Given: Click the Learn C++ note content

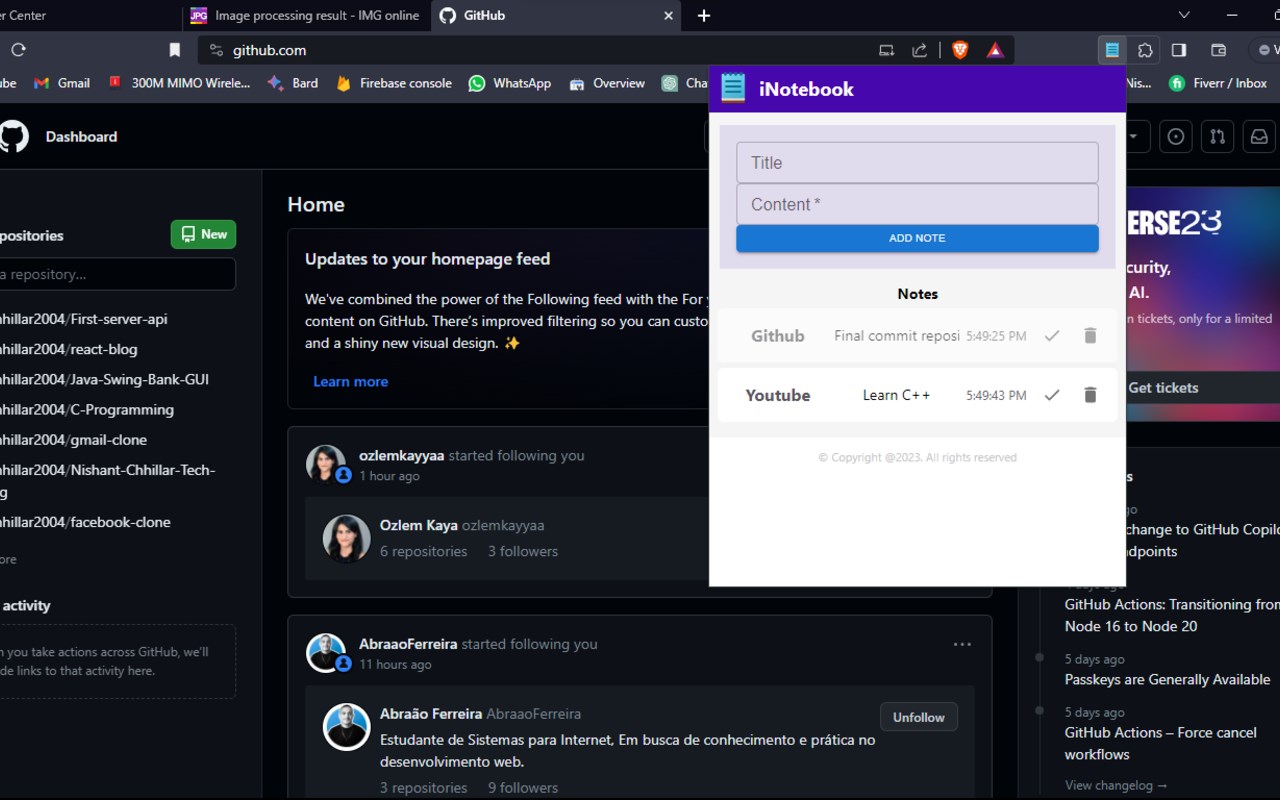Looking at the screenshot, I should coord(896,395).
